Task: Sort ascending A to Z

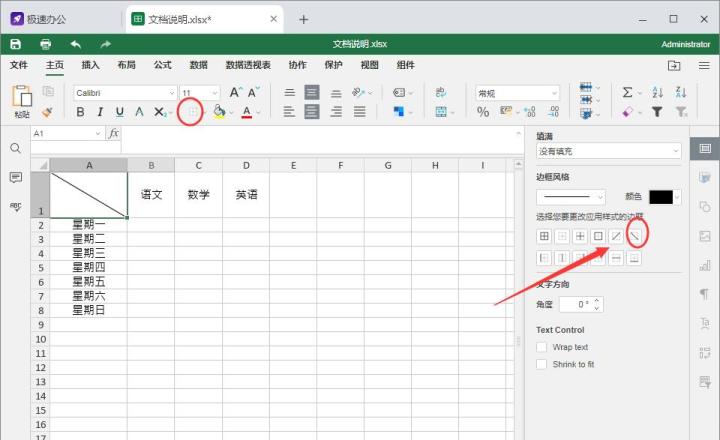Action: (x=658, y=92)
